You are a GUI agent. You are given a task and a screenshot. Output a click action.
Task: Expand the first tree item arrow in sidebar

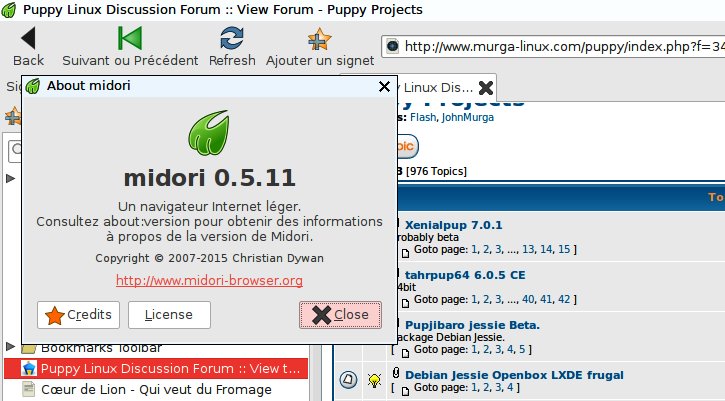[x=10, y=178]
